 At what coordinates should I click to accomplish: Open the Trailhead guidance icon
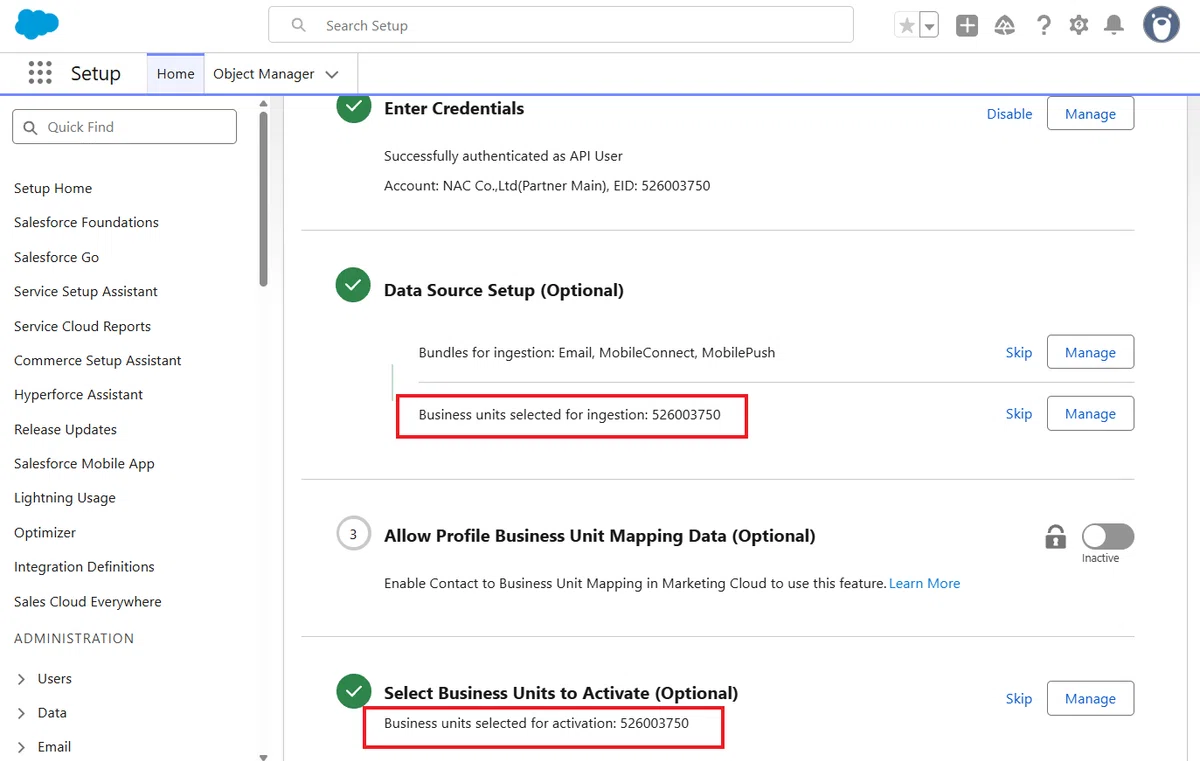click(1005, 26)
